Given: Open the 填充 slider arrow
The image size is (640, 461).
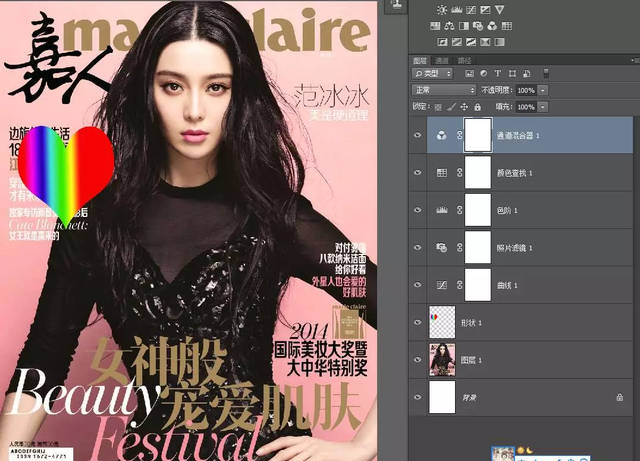Looking at the screenshot, I should point(543,107).
